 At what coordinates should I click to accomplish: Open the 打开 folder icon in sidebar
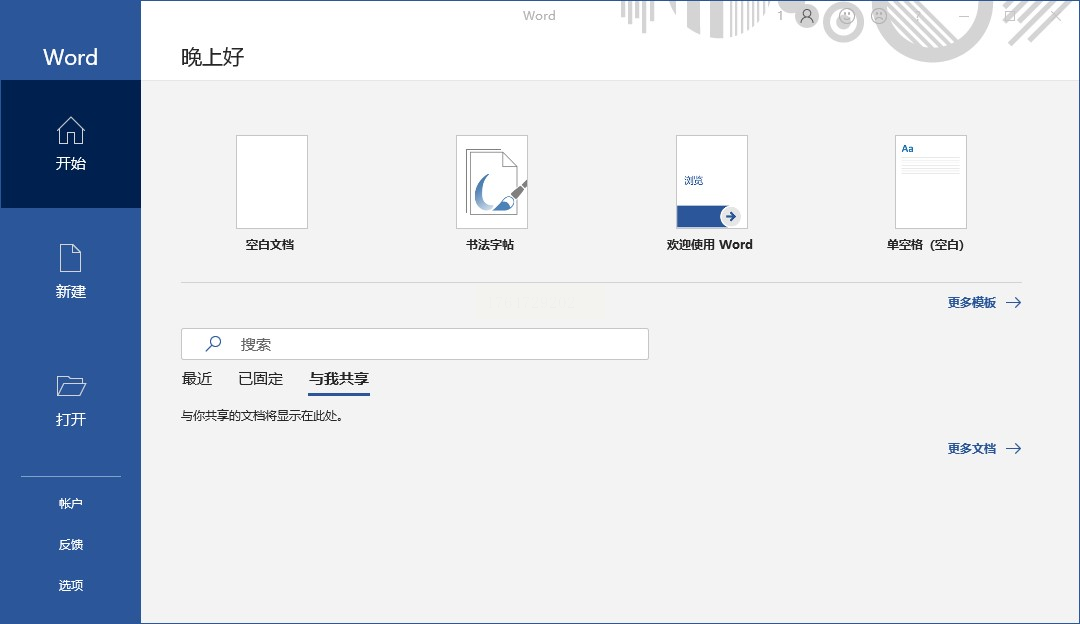pos(70,386)
